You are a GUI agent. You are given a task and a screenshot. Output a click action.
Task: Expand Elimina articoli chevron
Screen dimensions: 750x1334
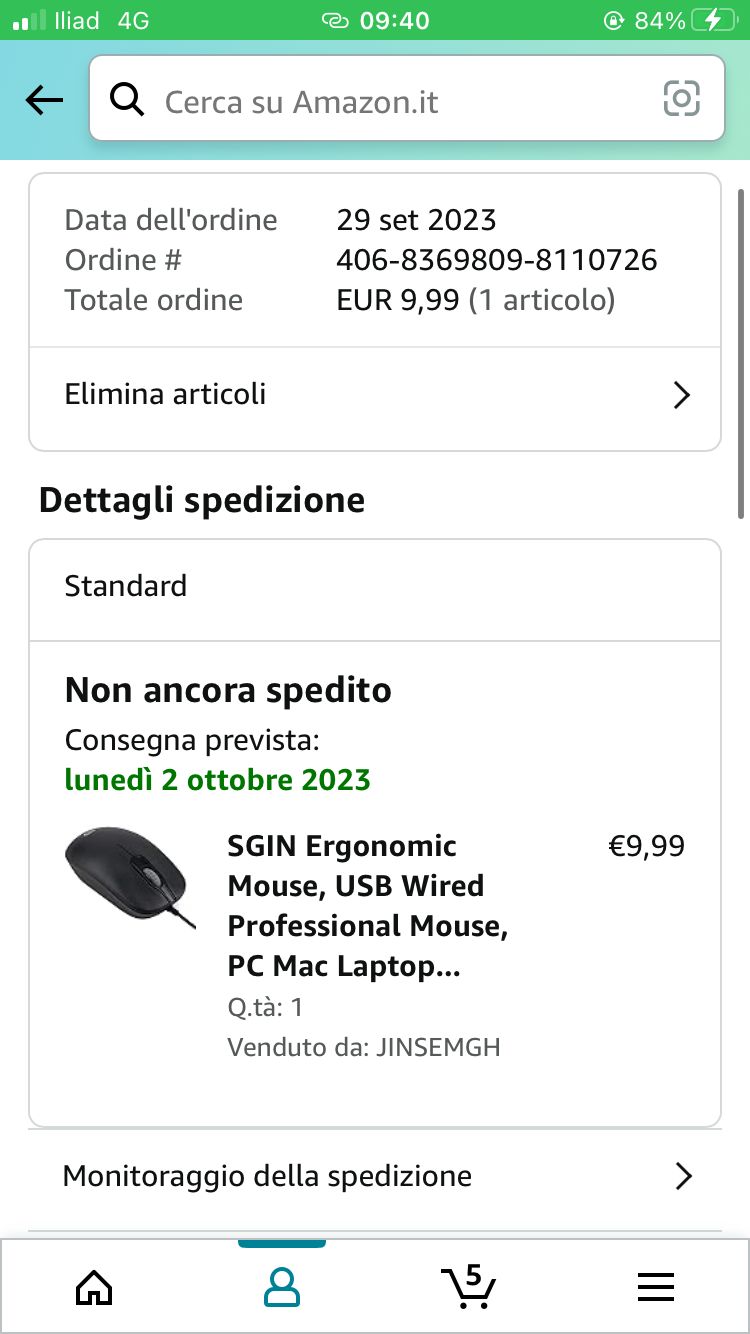point(682,395)
